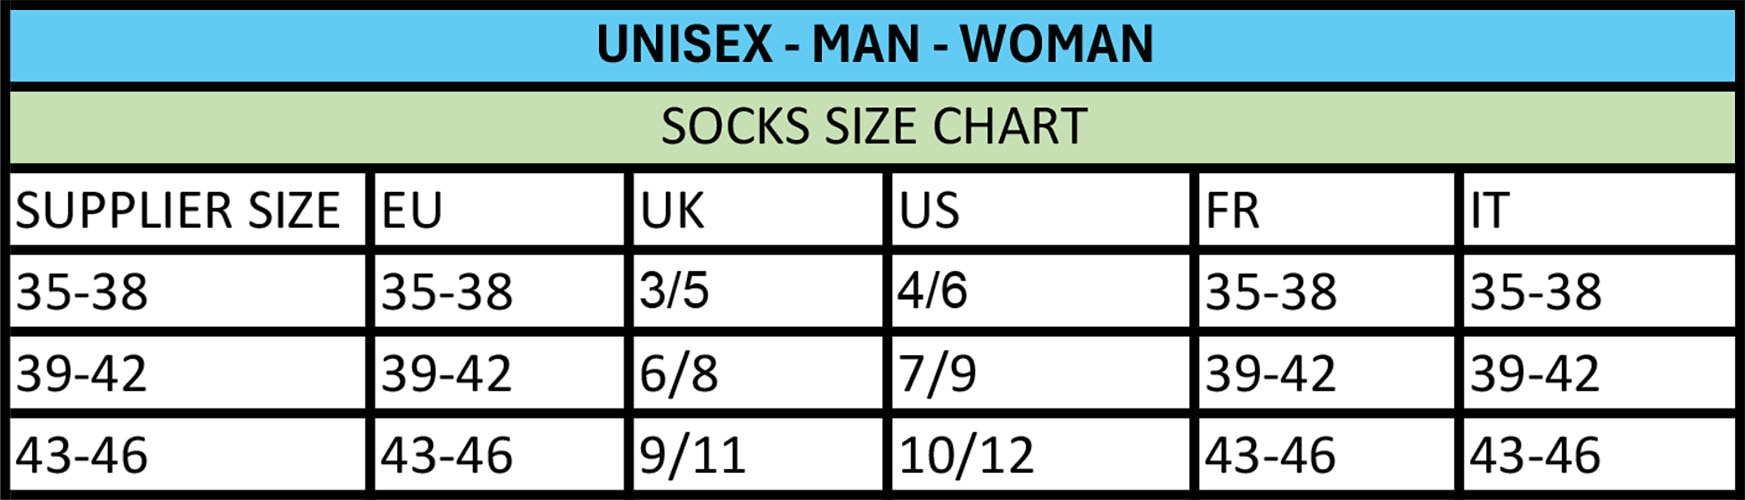The height and width of the screenshot is (500, 1745).
Task: Select the IT column header
Action: coord(1489,210)
